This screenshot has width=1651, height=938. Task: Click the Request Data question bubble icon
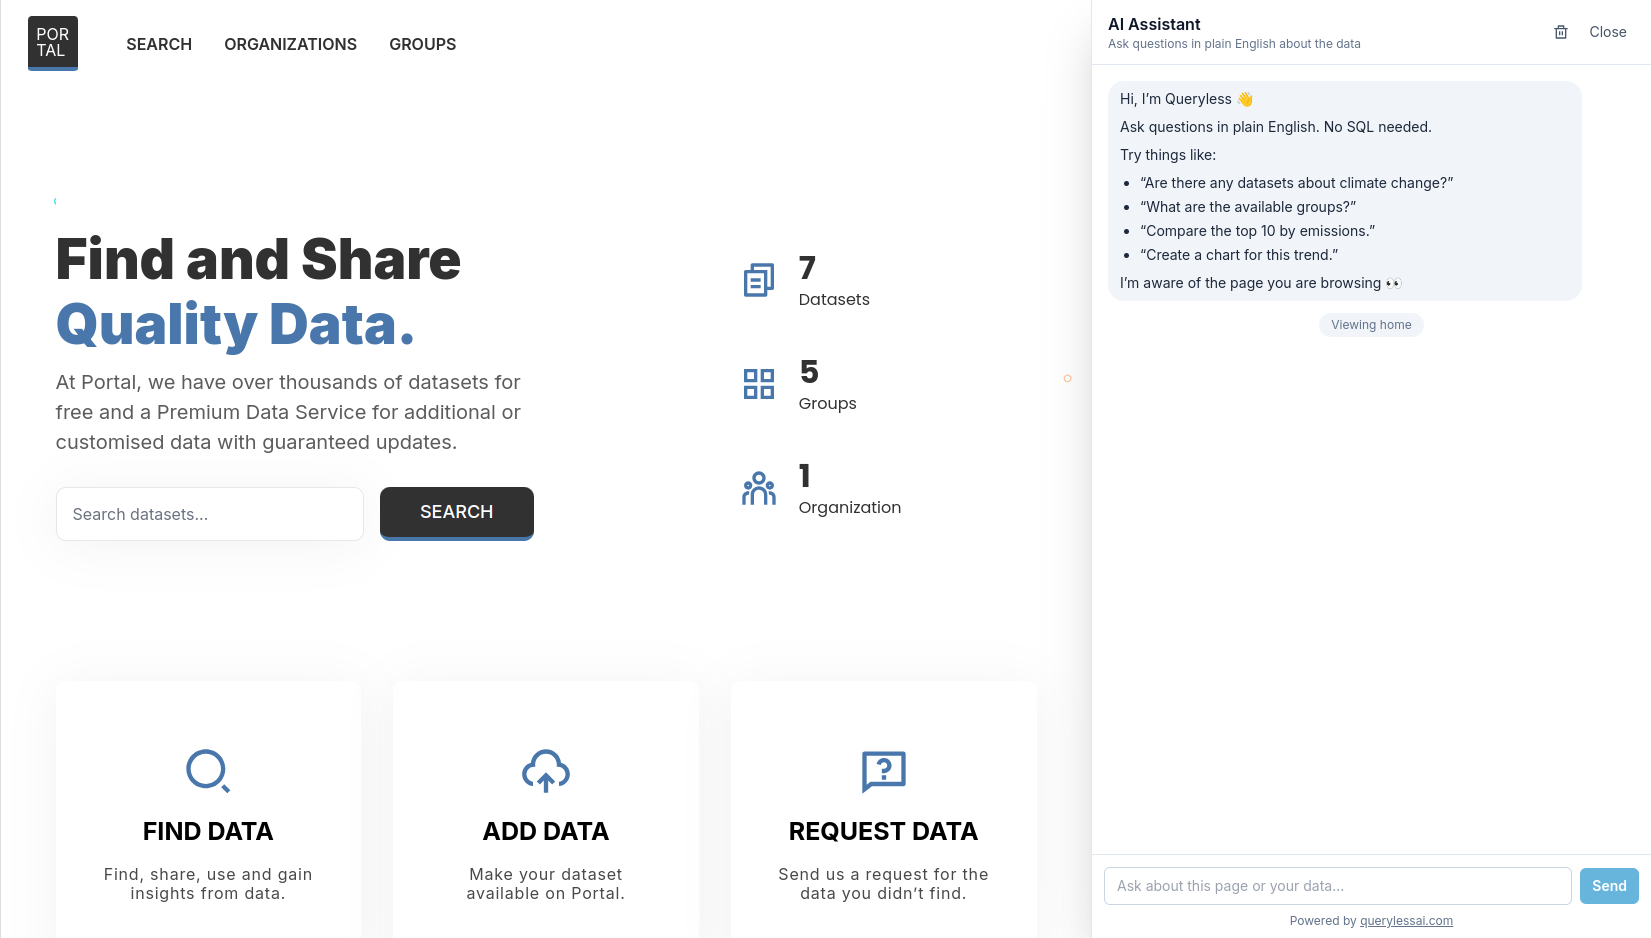(x=883, y=771)
